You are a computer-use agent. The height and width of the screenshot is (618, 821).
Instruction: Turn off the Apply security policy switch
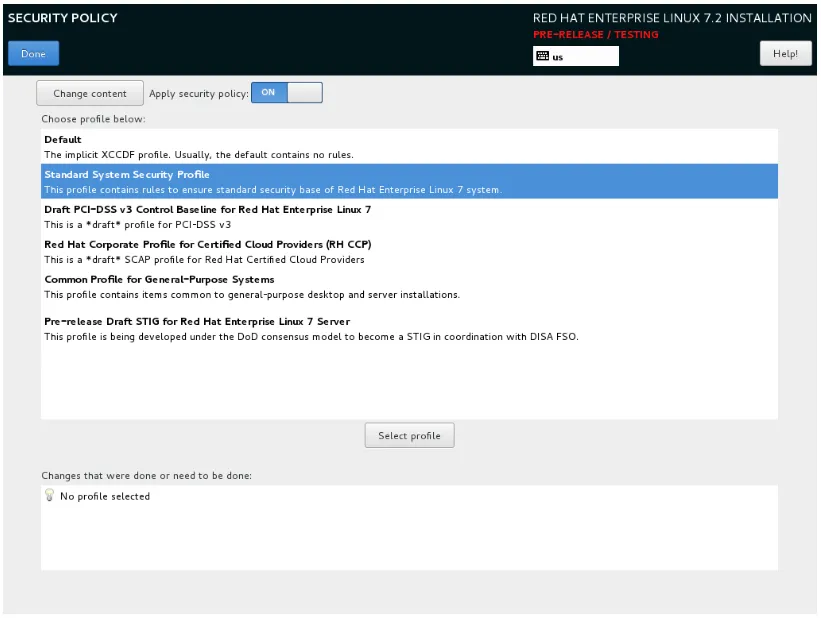point(286,93)
